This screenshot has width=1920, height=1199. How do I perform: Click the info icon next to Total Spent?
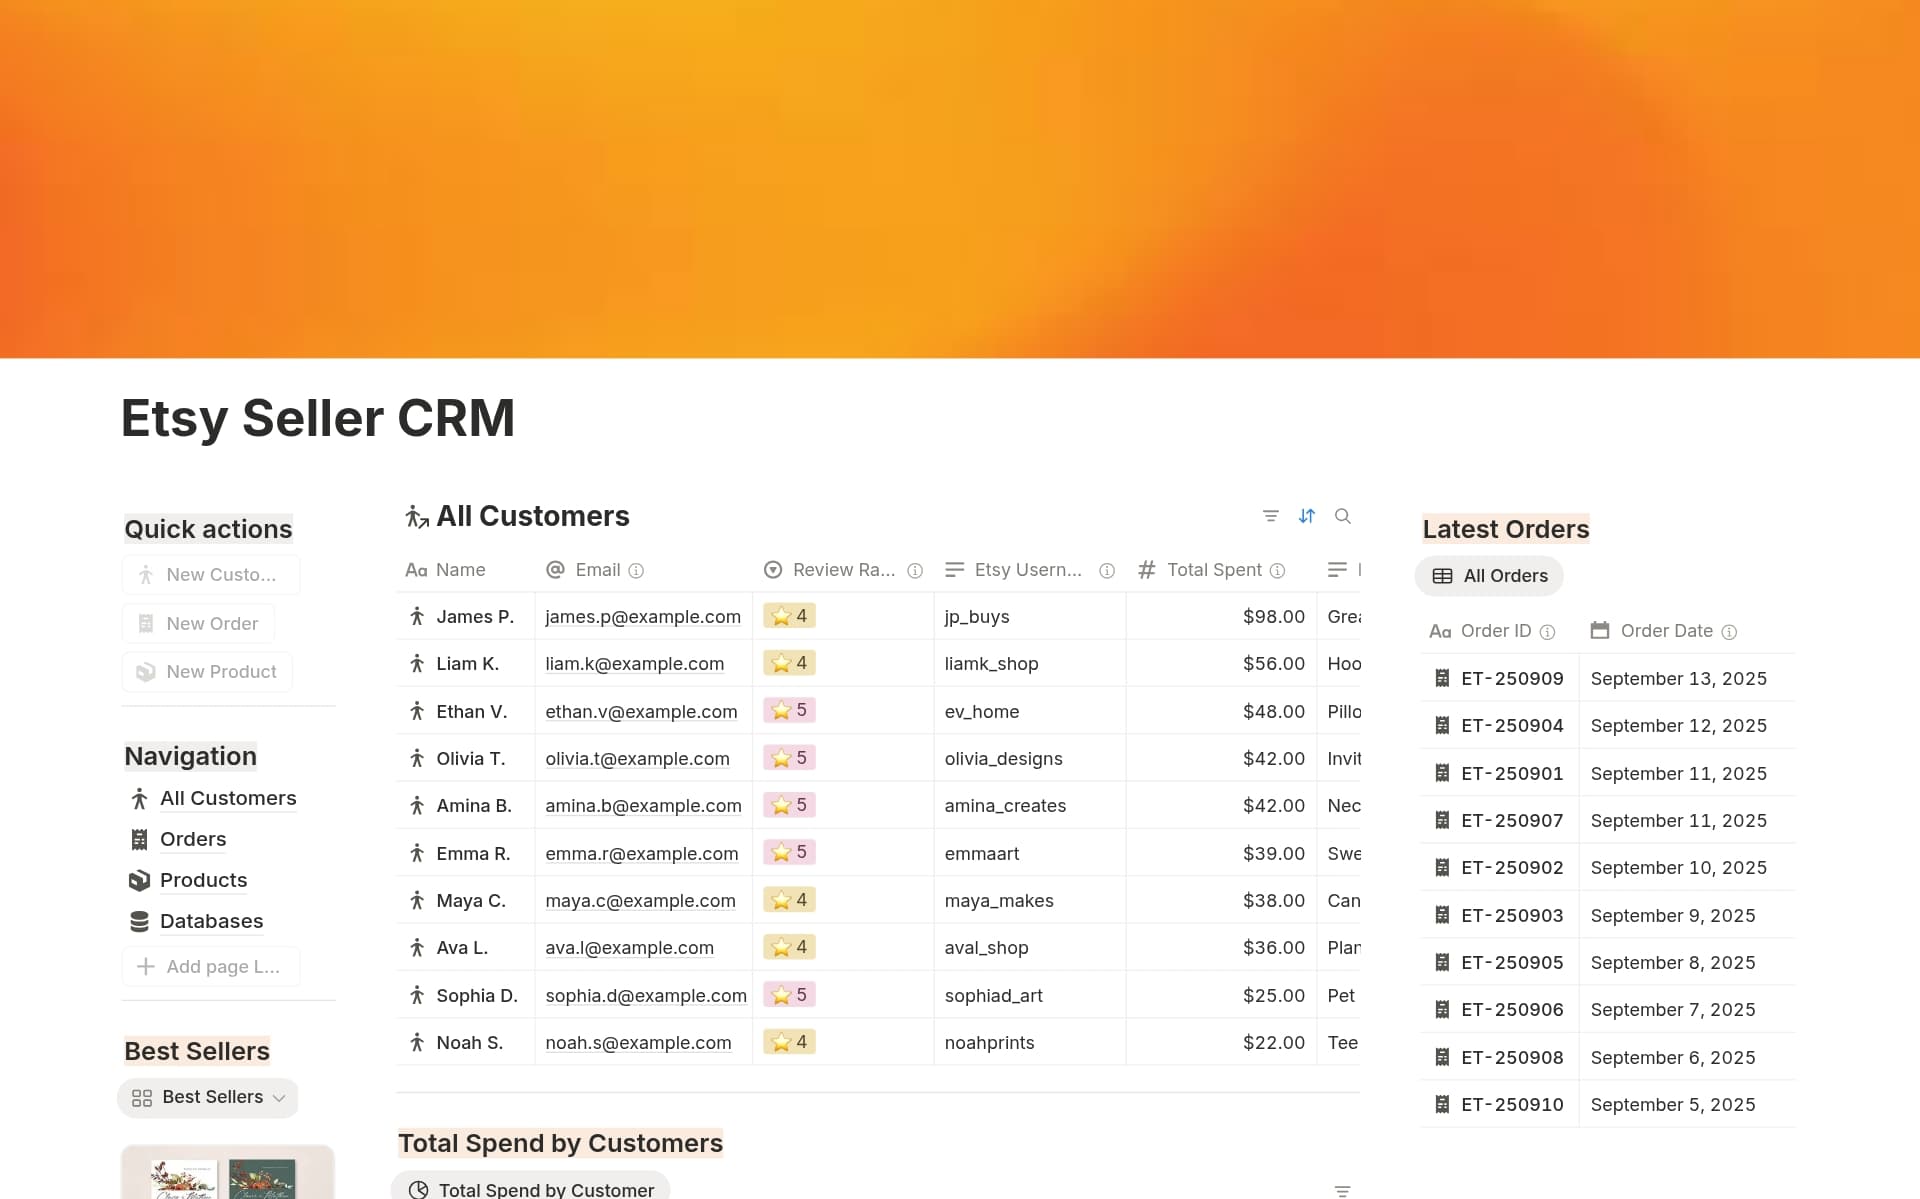pyautogui.click(x=1279, y=570)
